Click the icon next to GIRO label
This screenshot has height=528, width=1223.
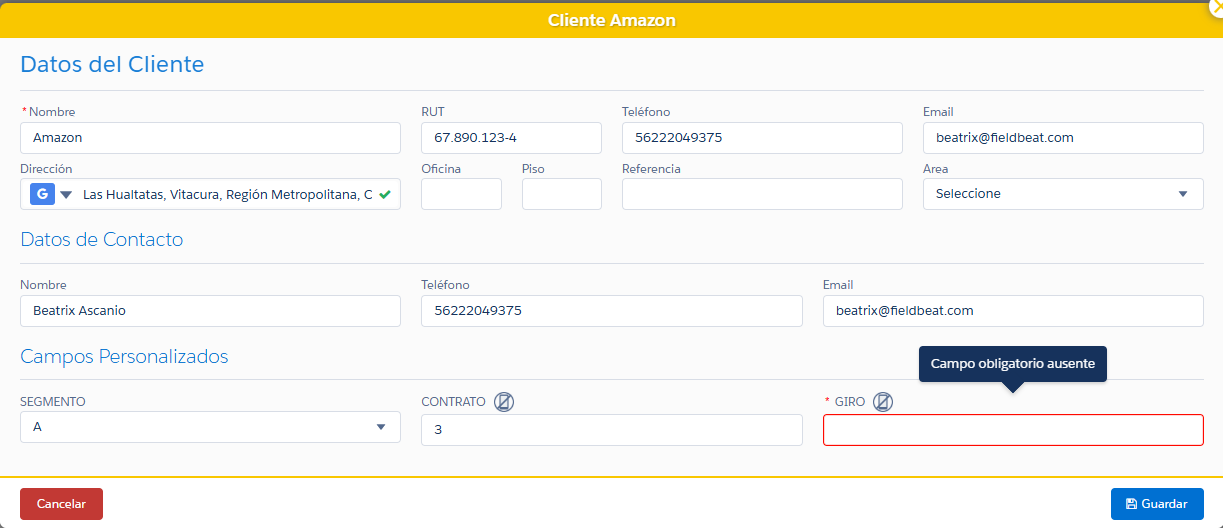click(882, 402)
